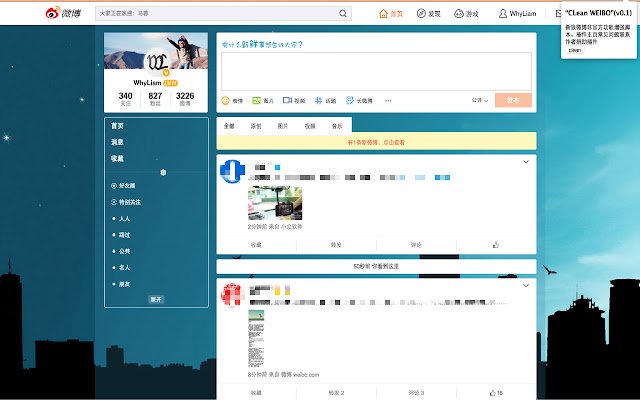Select 收藏 in the left sidebar
This screenshot has height=400, width=640.
117,158
